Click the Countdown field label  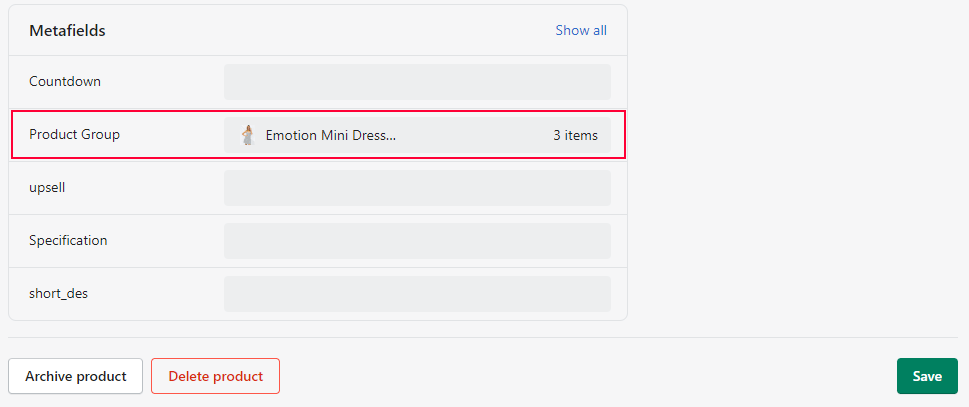[x=65, y=82]
